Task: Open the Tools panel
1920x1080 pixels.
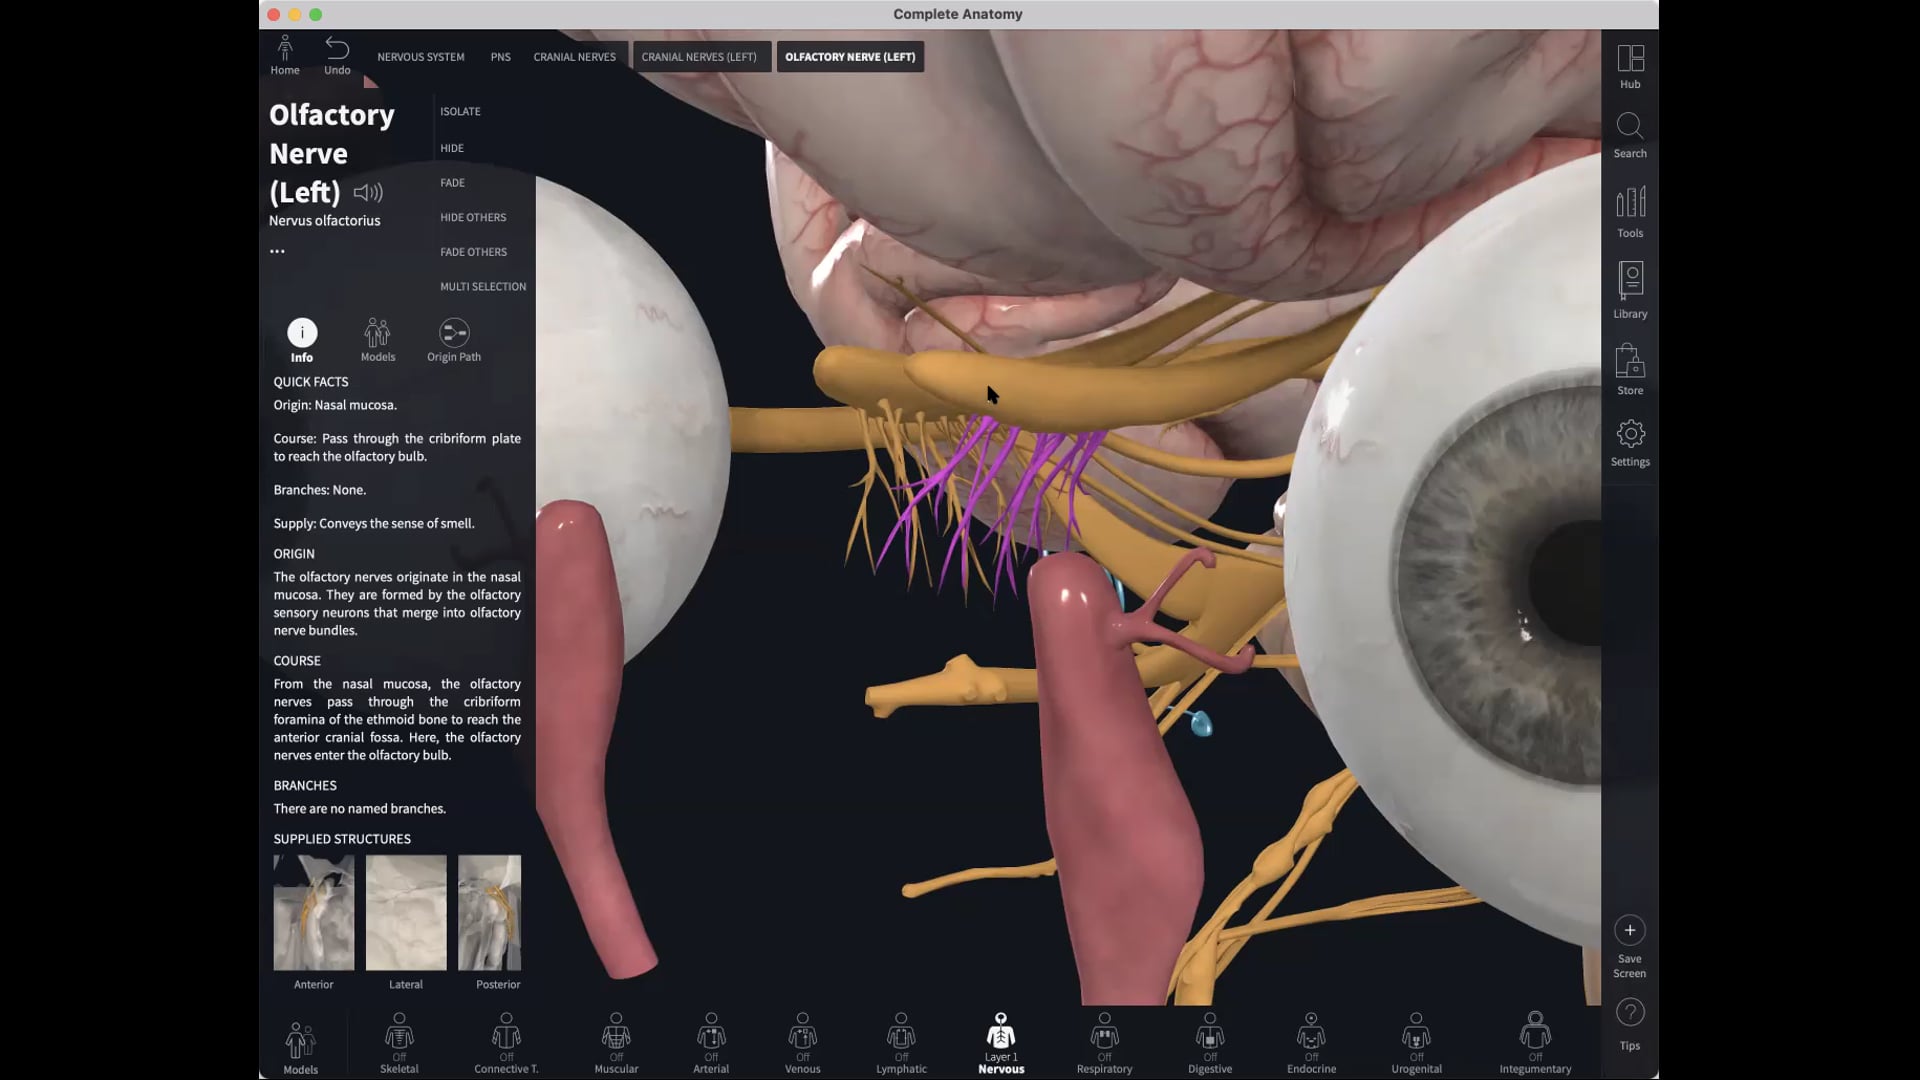Action: click(1629, 211)
